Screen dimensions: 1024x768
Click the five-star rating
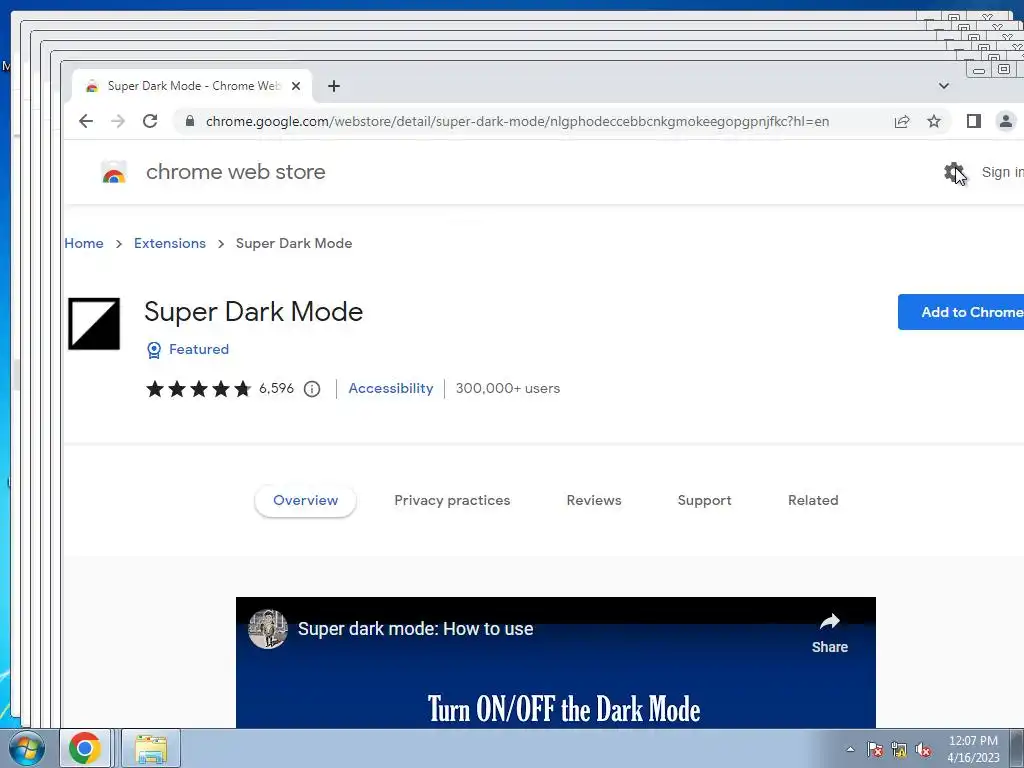tap(199, 389)
